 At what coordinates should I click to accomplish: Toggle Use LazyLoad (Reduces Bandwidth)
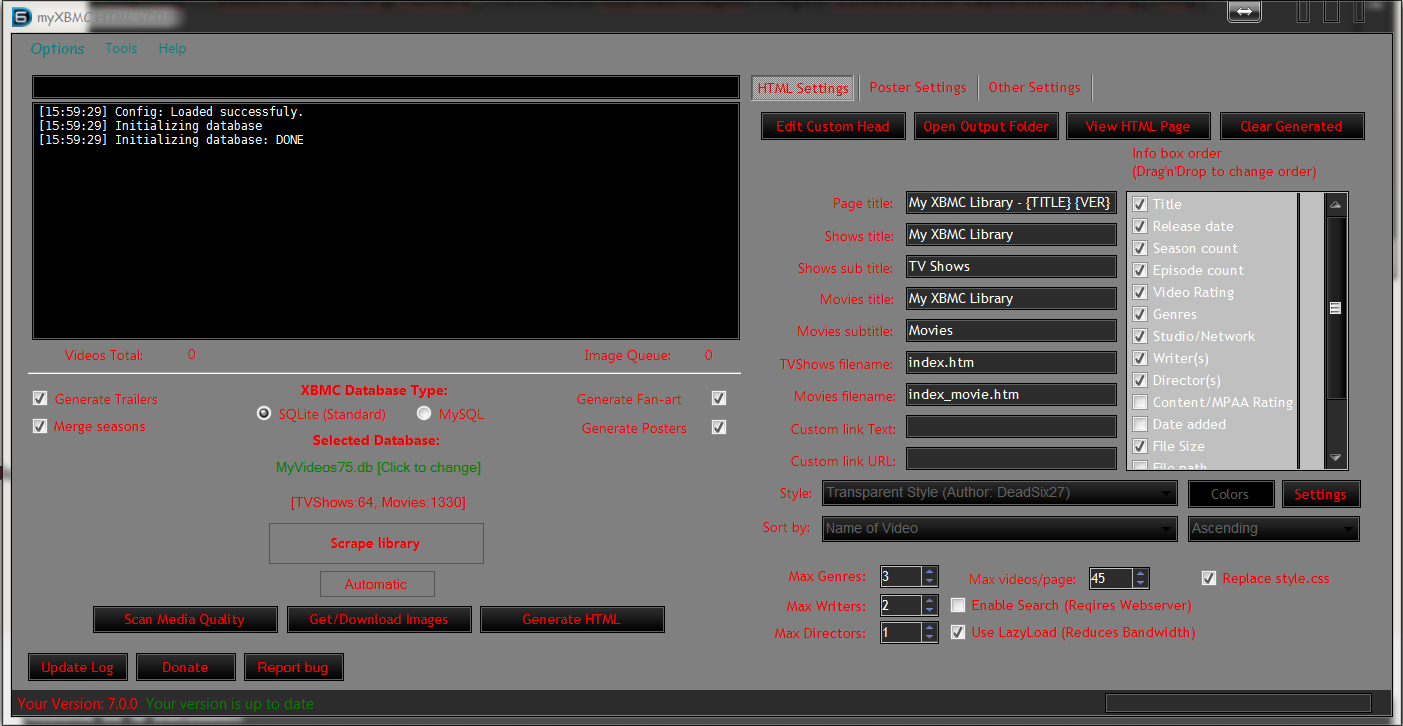click(958, 632)
